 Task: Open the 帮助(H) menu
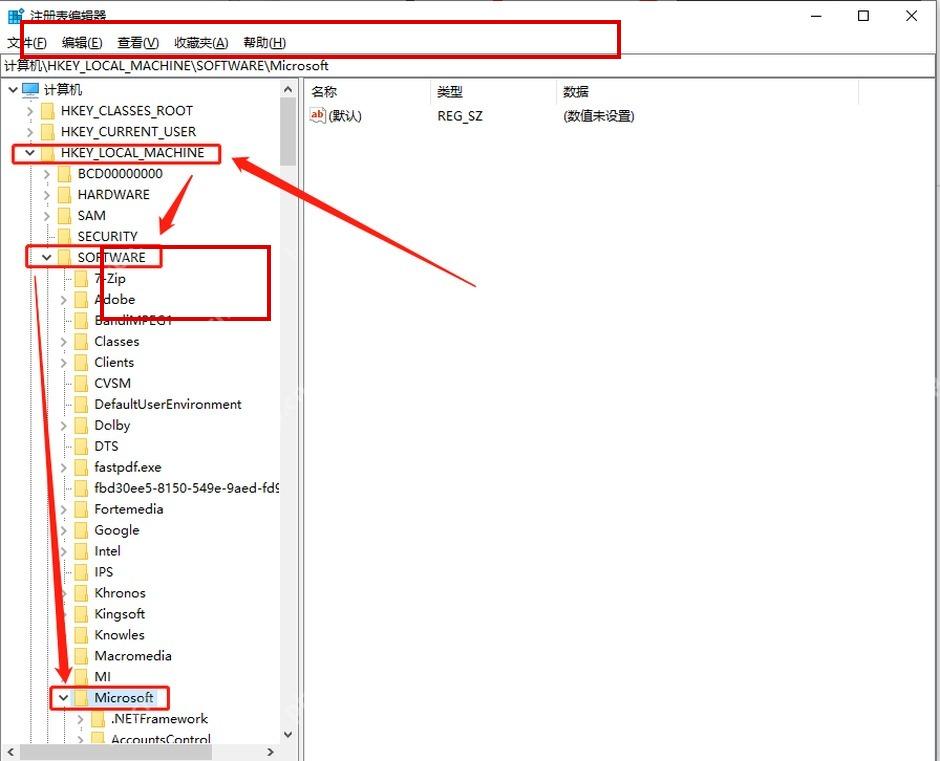264,43
